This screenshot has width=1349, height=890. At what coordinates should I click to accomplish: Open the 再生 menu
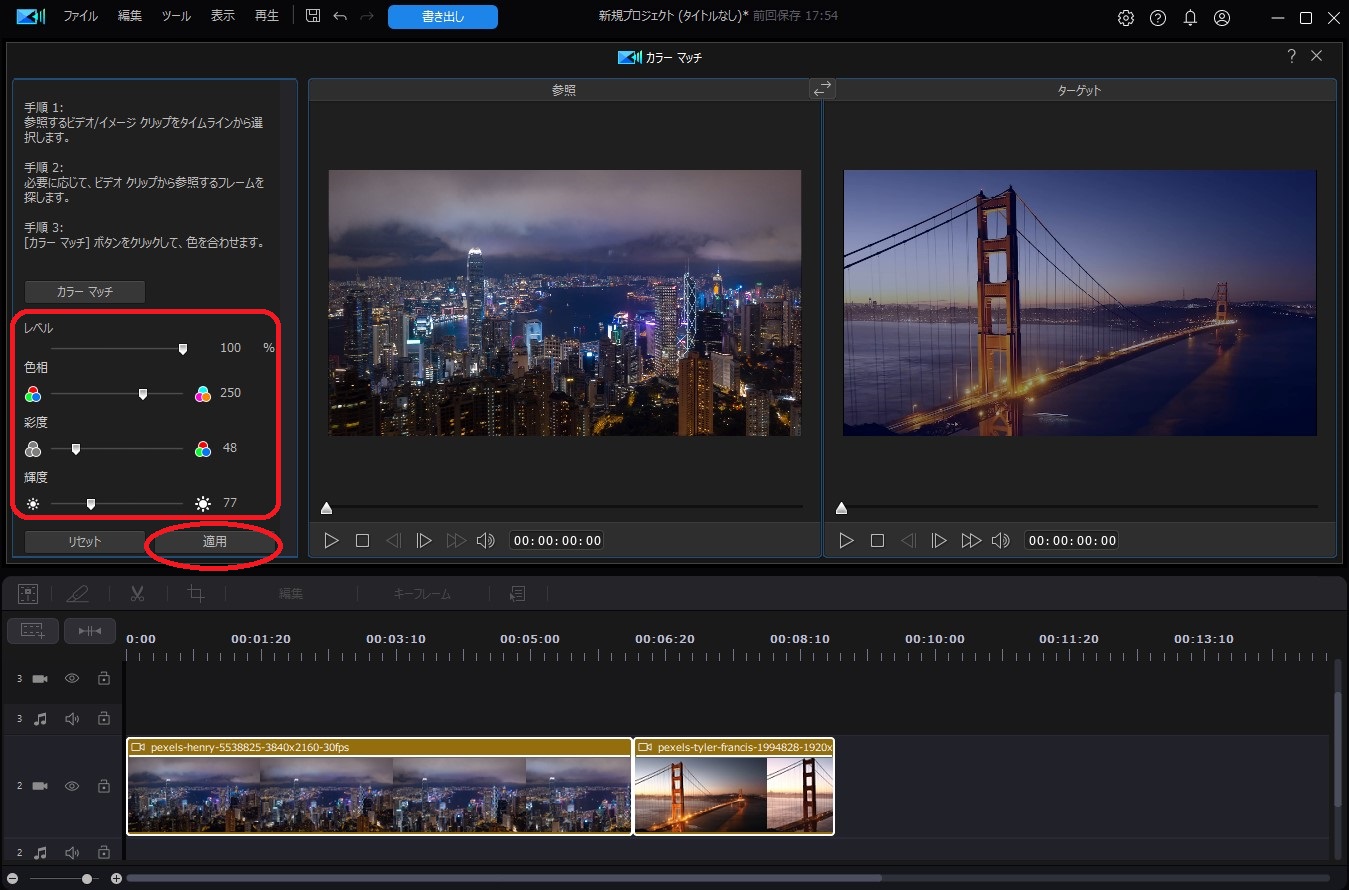point(265,16)
